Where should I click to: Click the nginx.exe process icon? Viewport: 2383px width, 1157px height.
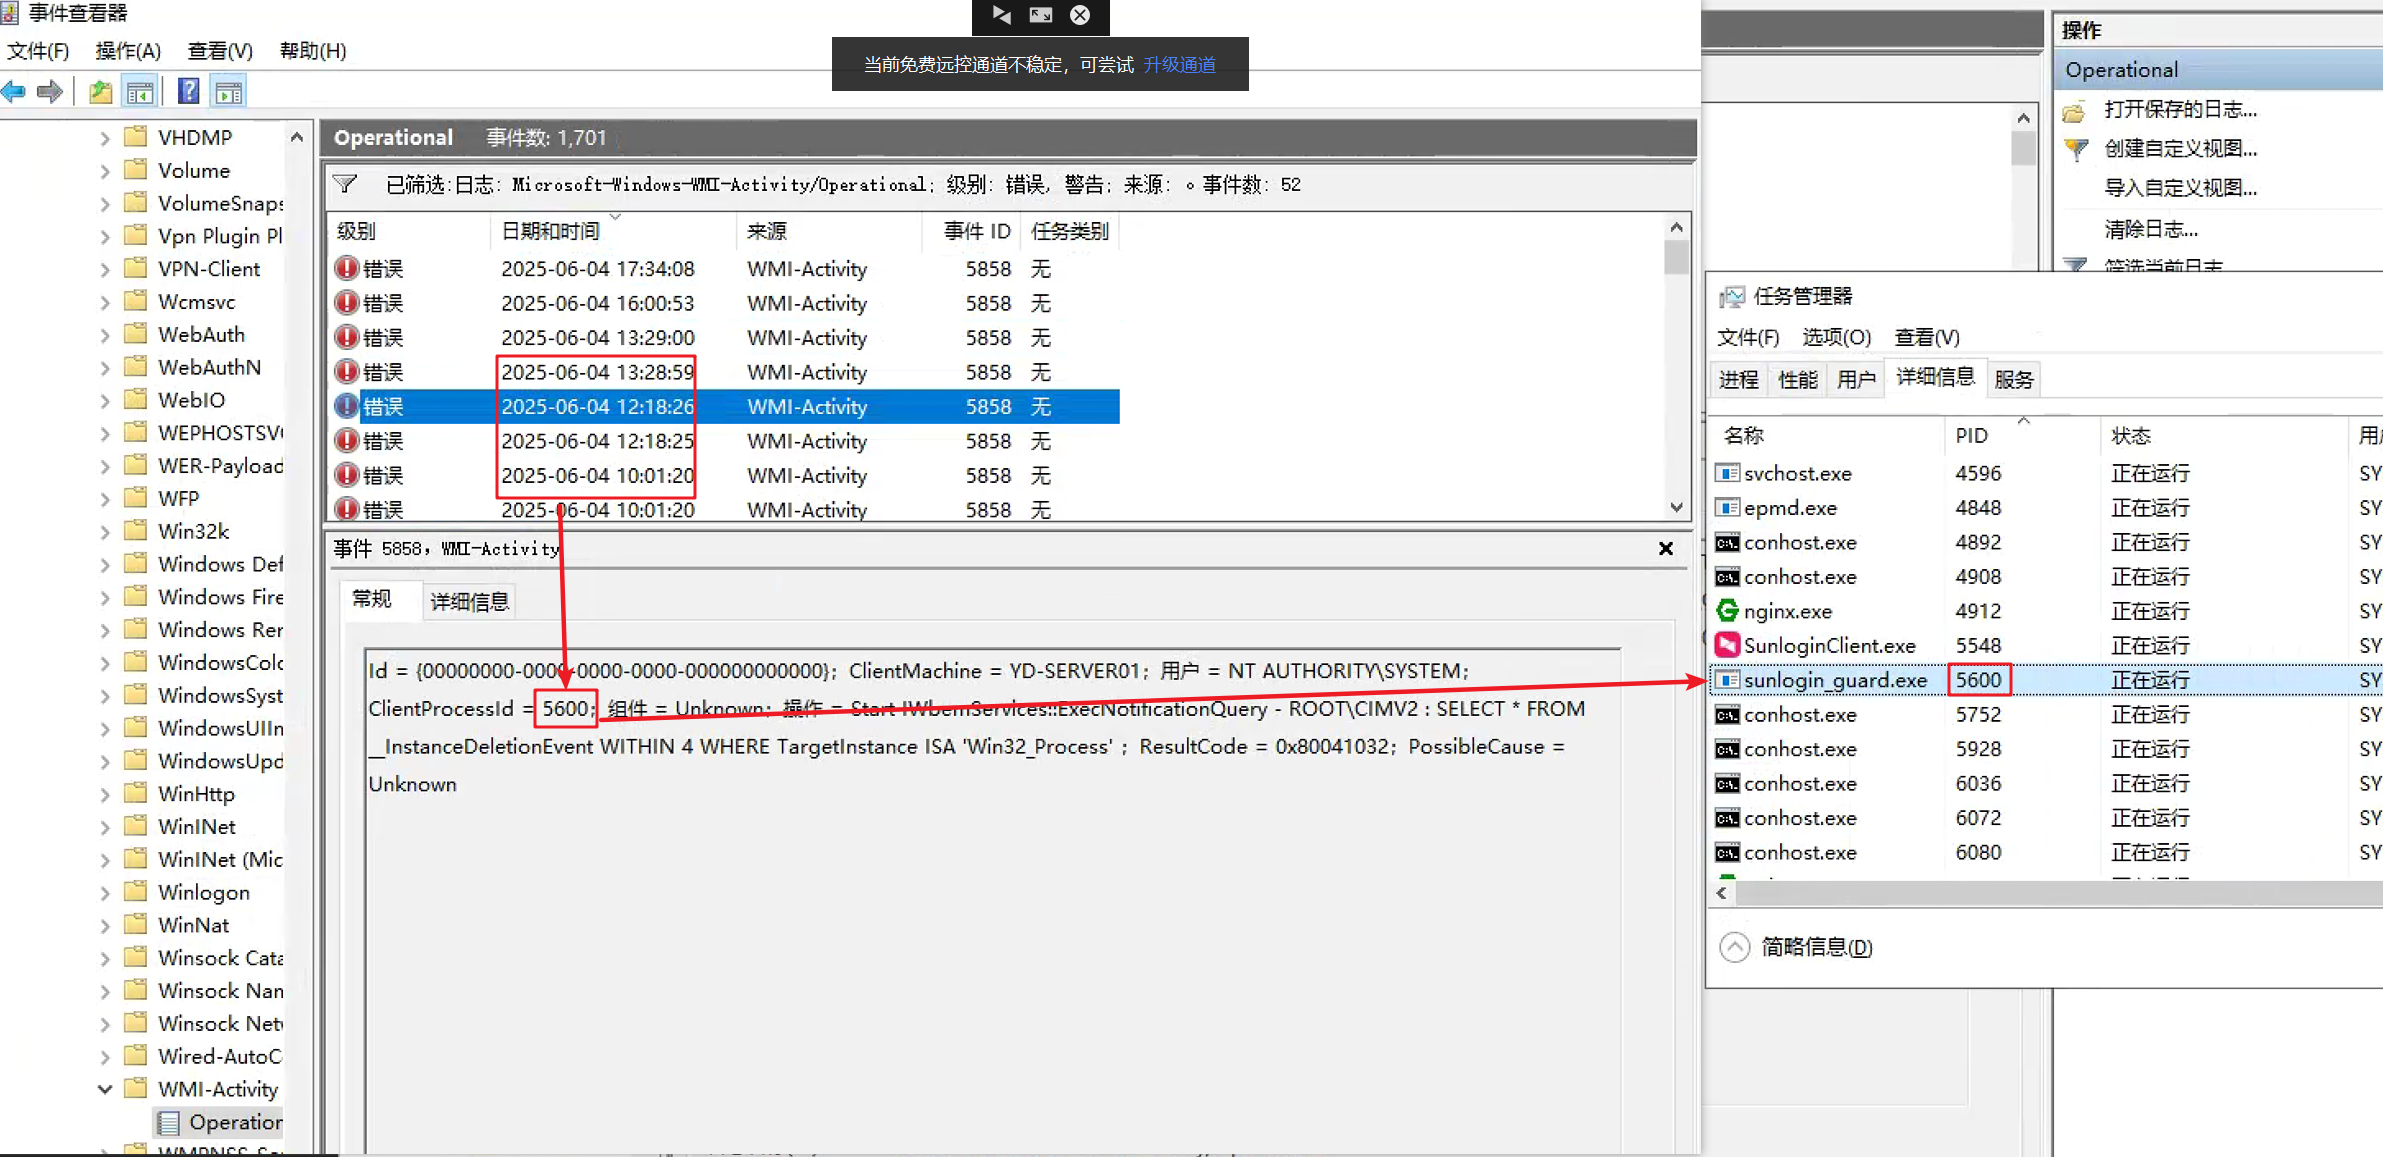click(x=1727, y=610)
